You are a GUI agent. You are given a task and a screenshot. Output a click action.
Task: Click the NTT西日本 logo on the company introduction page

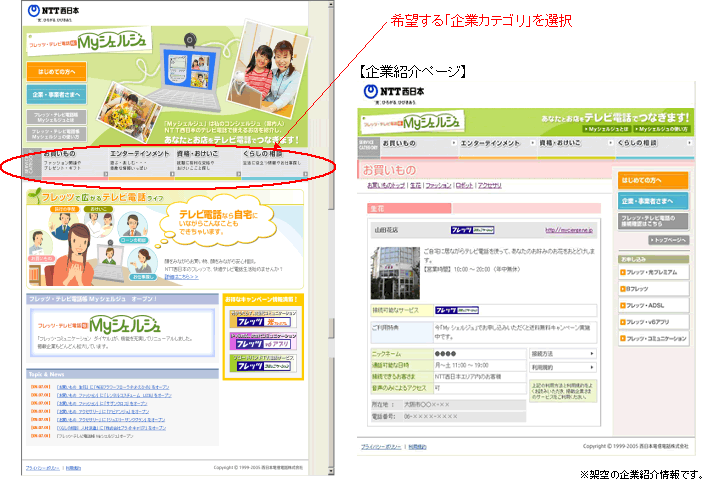(x=394, y=92)
